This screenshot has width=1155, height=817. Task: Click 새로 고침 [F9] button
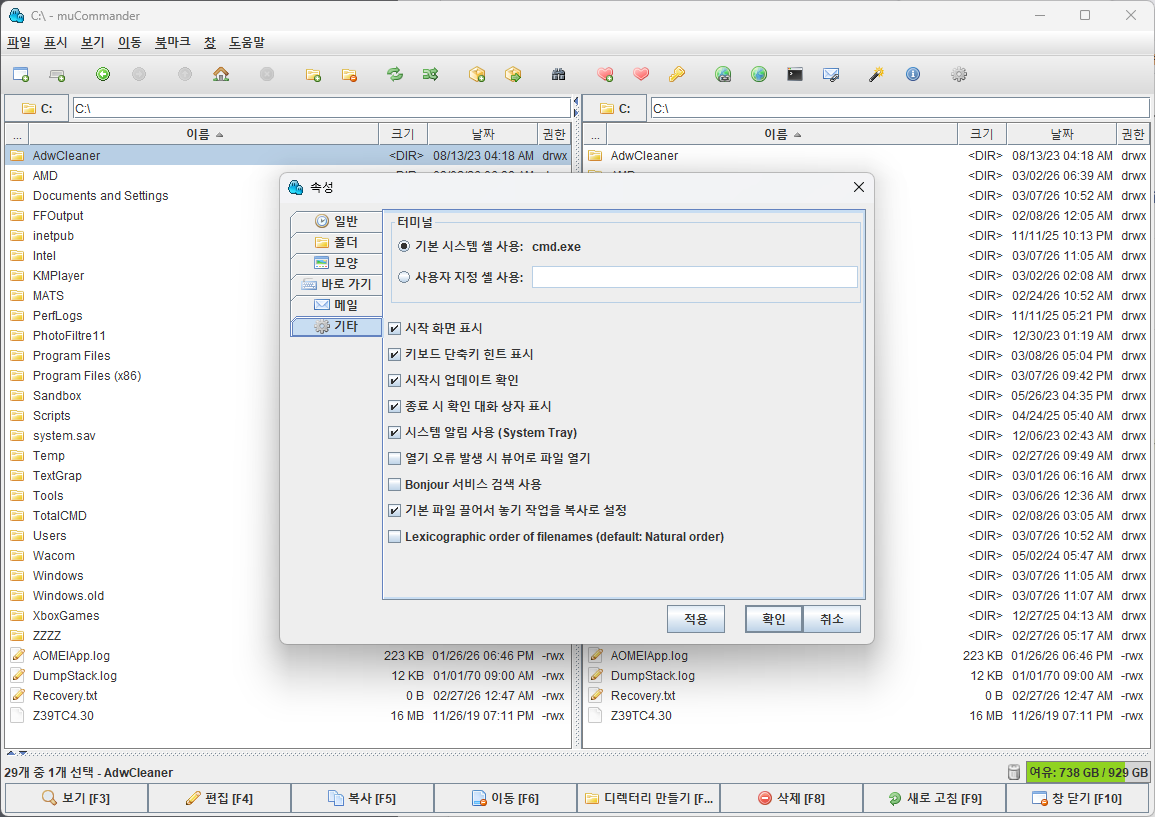pyautogui.click(x=935, y=798)
